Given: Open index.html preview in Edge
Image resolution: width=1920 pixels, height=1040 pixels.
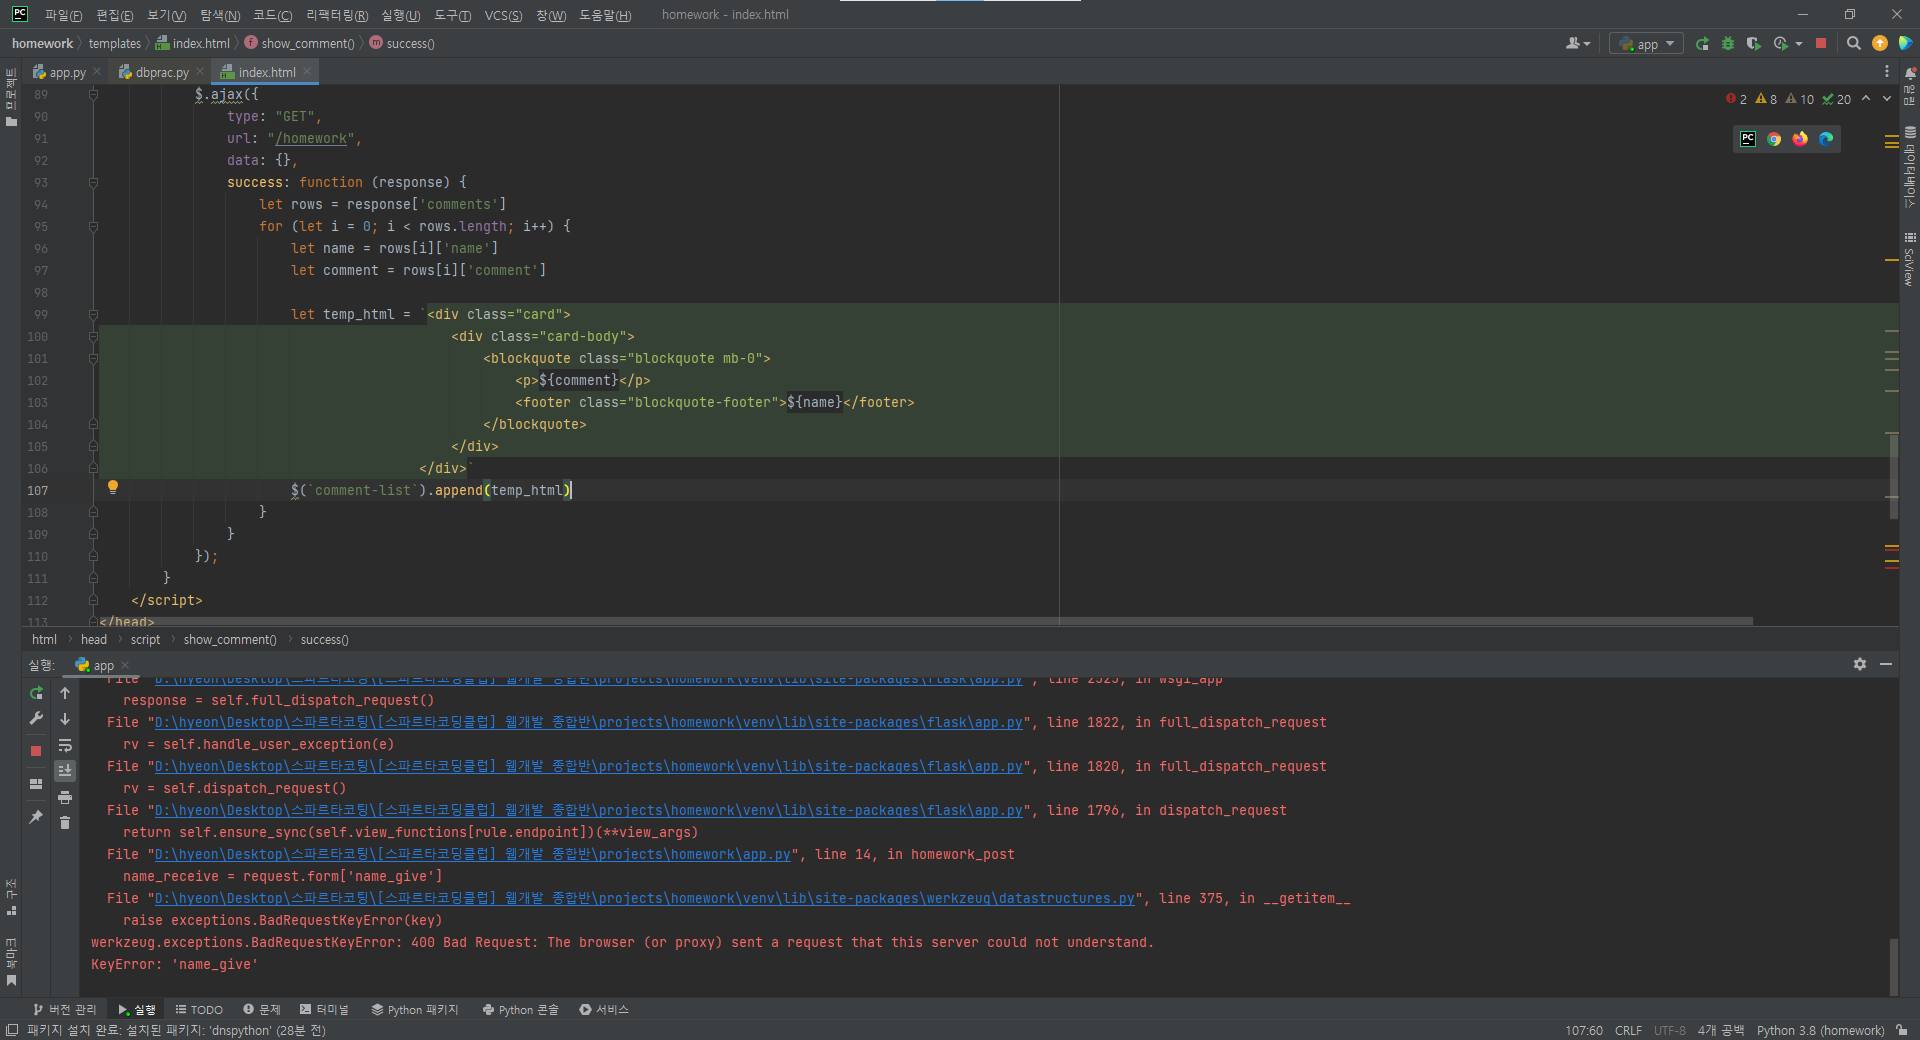Looking at the screenshot, I should click(x=1826, y=139).
